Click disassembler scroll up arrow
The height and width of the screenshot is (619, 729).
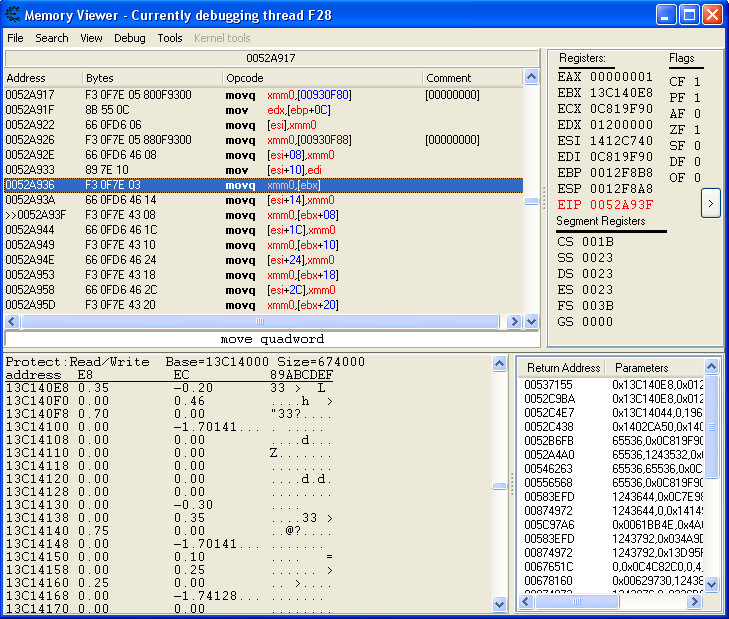[x=531, y=77]
